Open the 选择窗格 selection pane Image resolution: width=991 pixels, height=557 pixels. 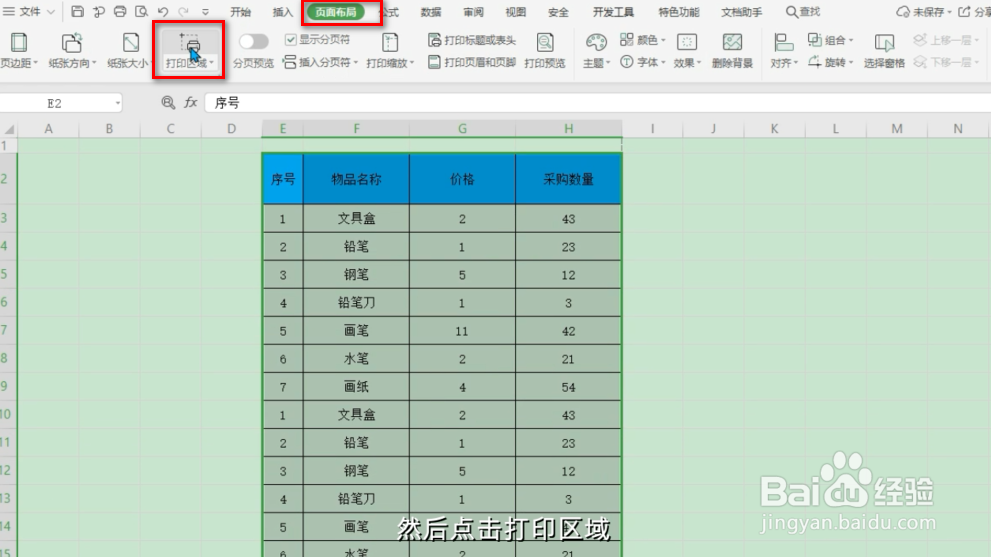tap(884, 51)
